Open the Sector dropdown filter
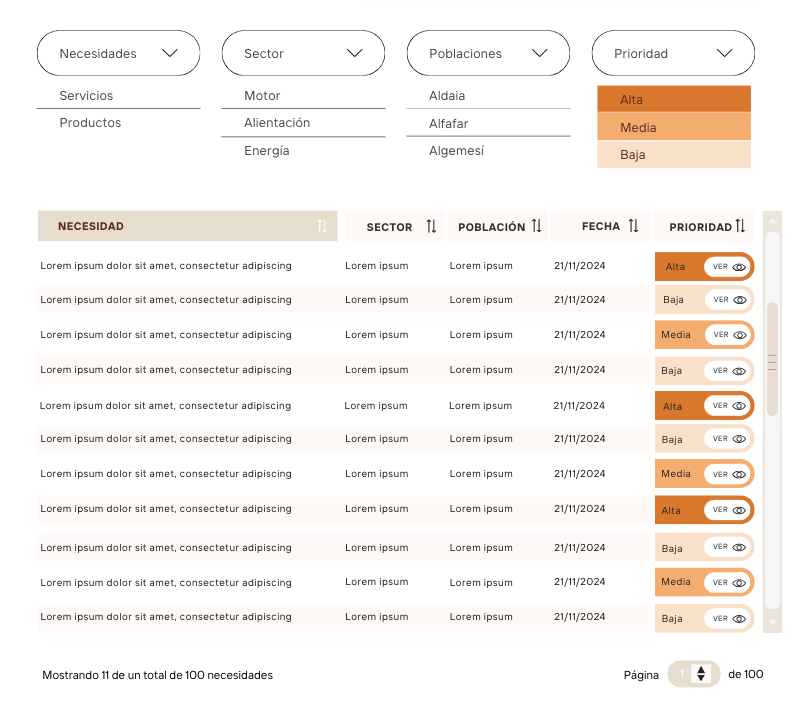 click(303, 53)
